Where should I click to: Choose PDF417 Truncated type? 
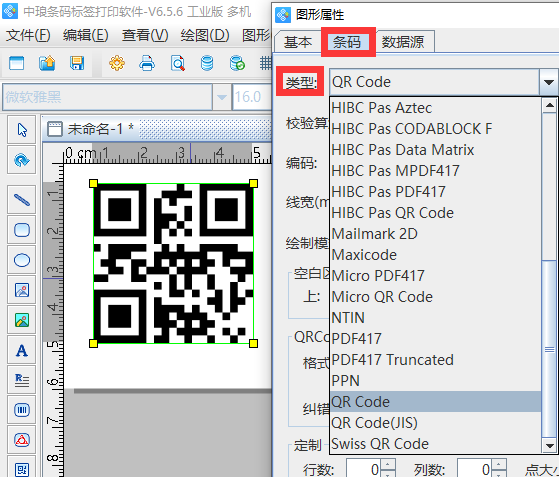[435, 360]
